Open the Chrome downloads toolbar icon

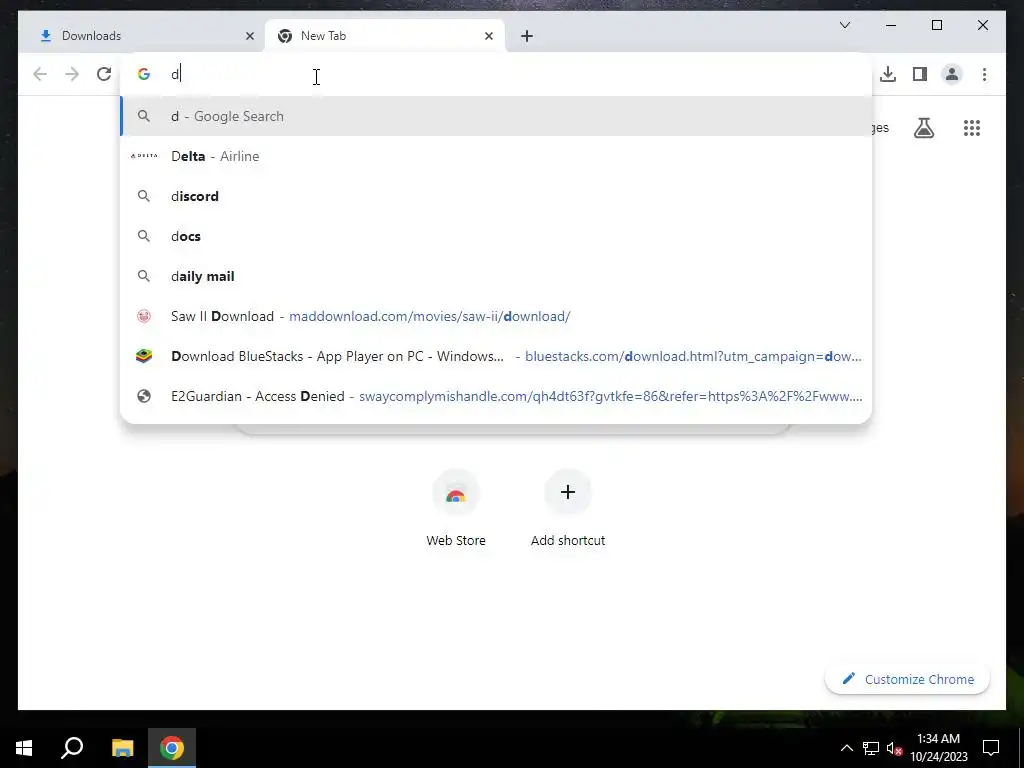click(888, 74)
